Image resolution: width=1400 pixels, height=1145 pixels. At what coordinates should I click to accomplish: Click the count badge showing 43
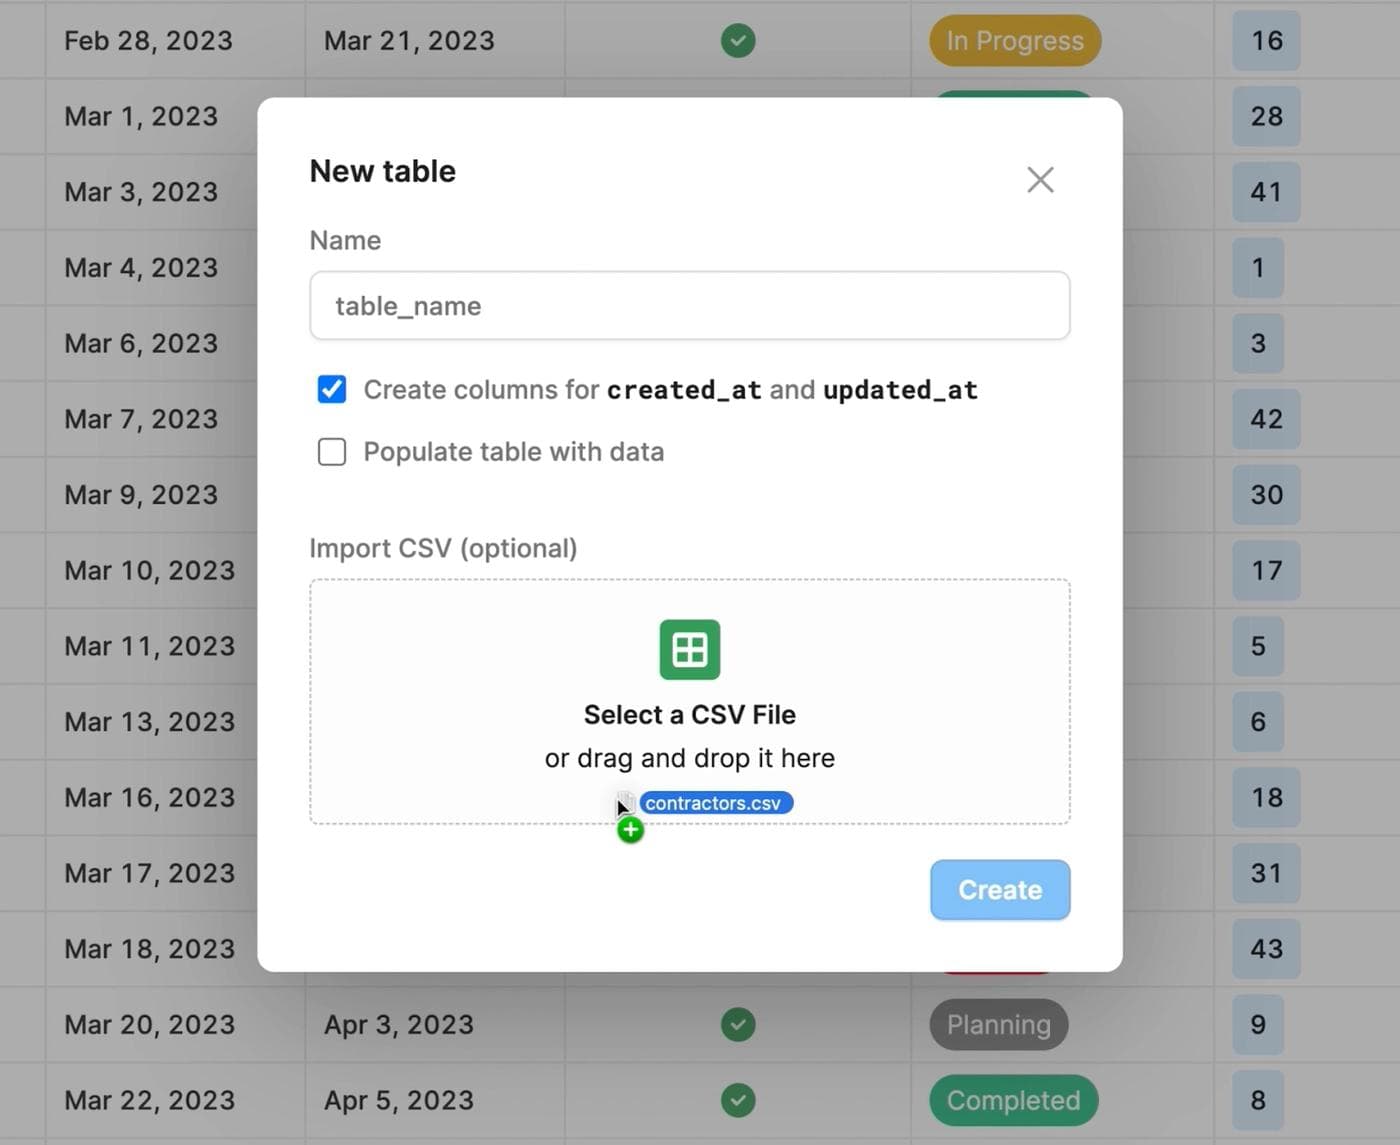(1265, 948)
